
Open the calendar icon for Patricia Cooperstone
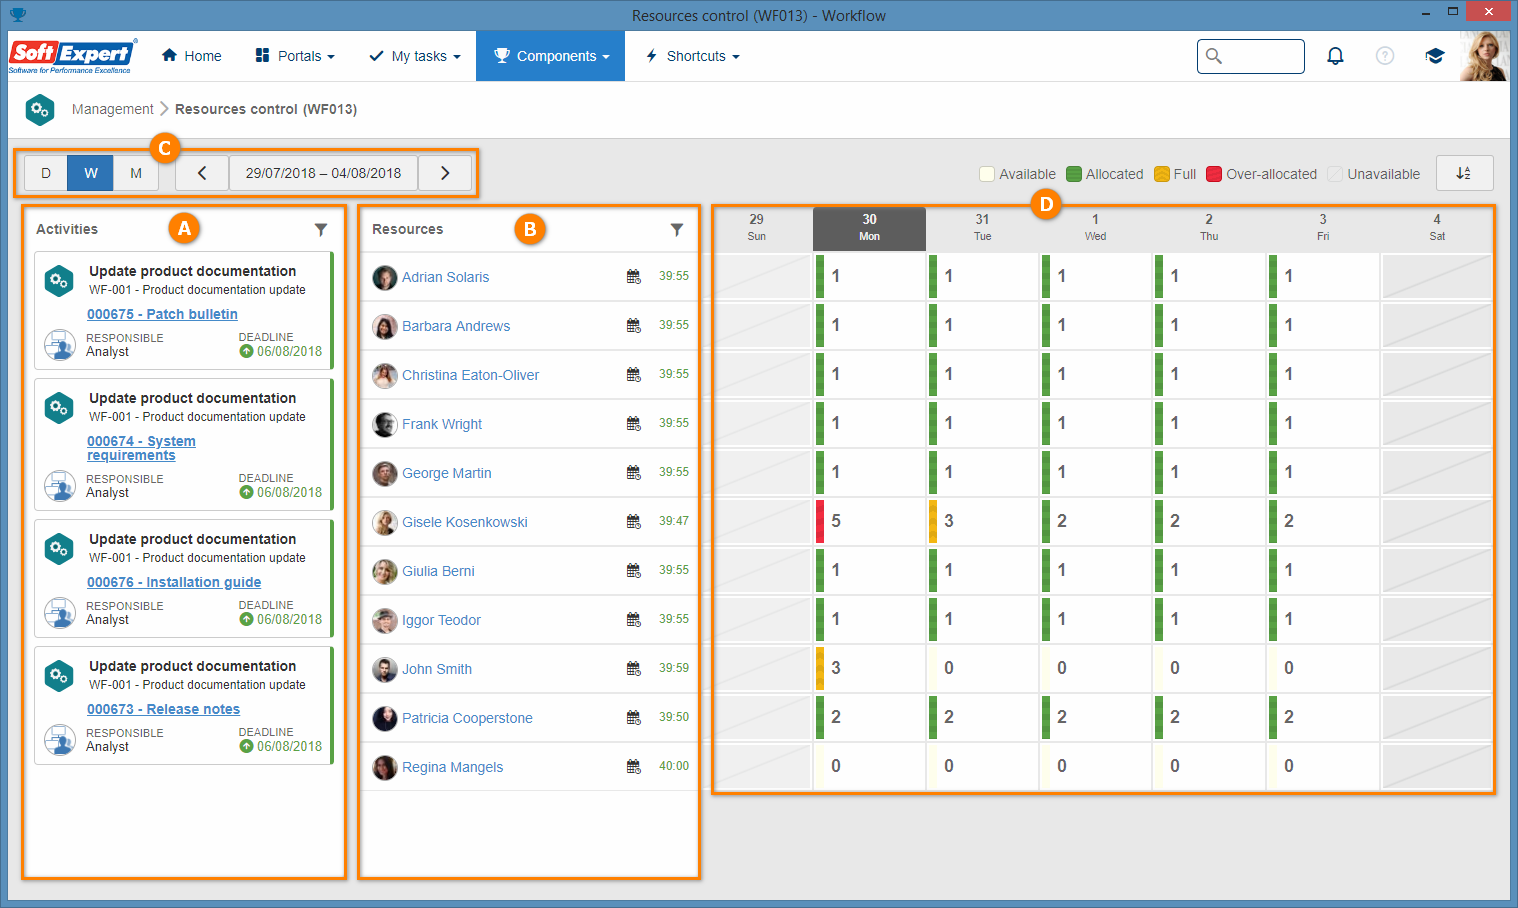pos(634,717)
